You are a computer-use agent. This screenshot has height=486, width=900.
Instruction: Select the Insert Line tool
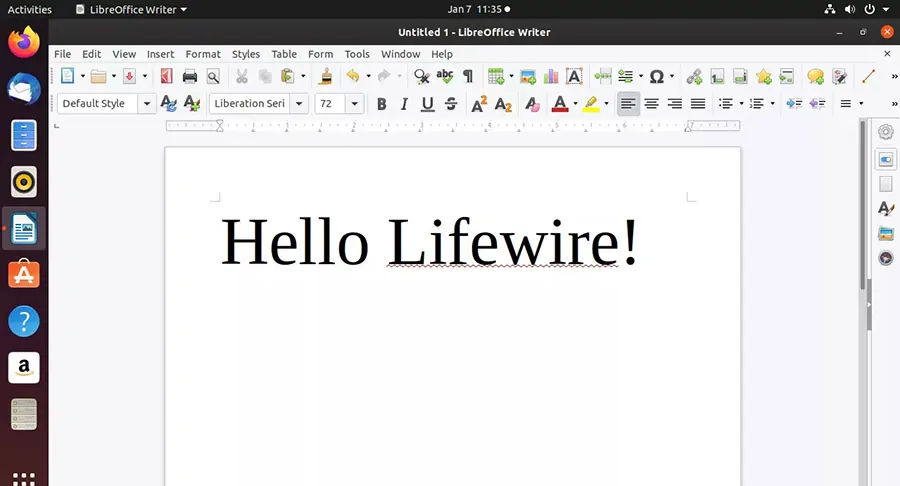pos(868,76)
